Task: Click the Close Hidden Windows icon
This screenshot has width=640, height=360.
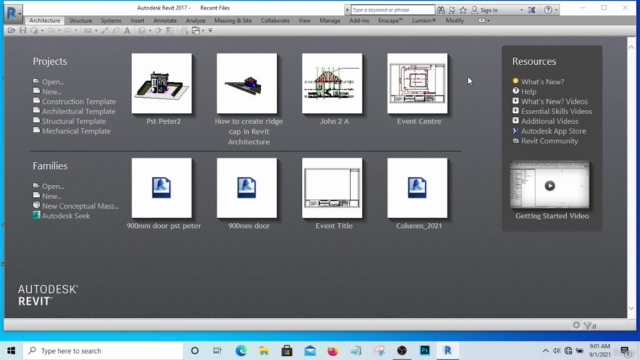Action: point(184,31)
